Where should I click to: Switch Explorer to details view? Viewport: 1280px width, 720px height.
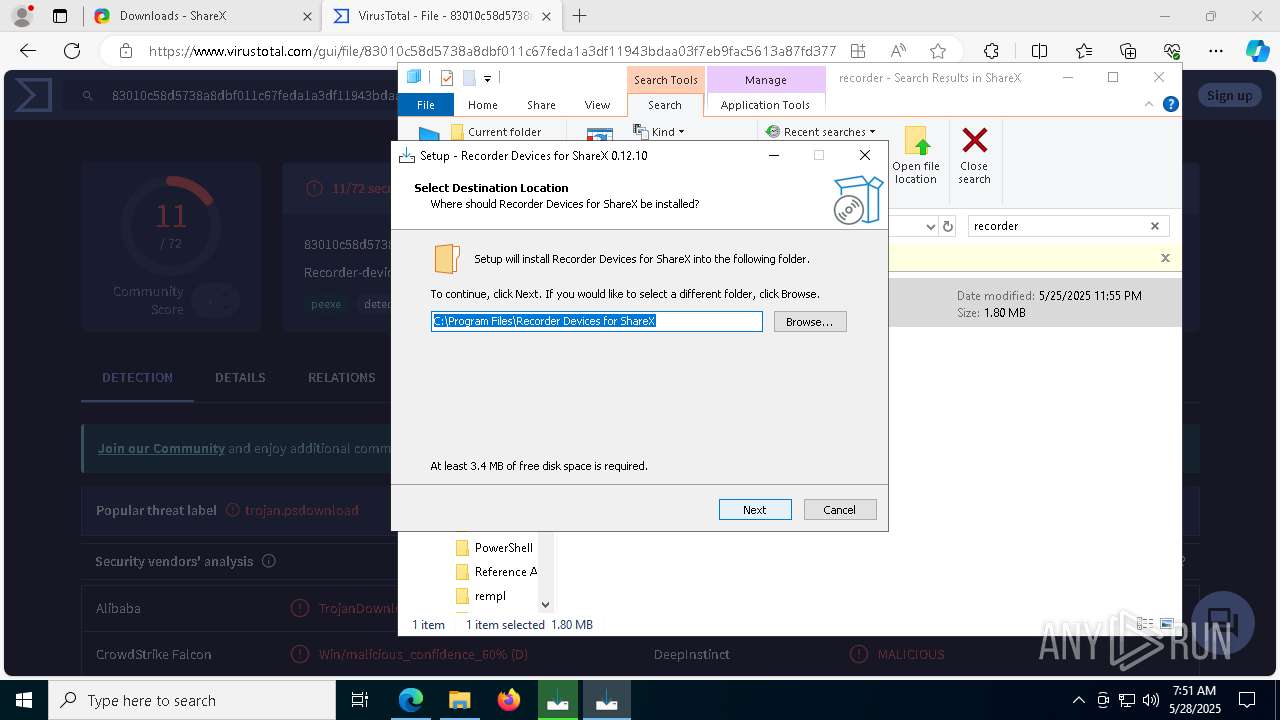[x=1146, y=624]
